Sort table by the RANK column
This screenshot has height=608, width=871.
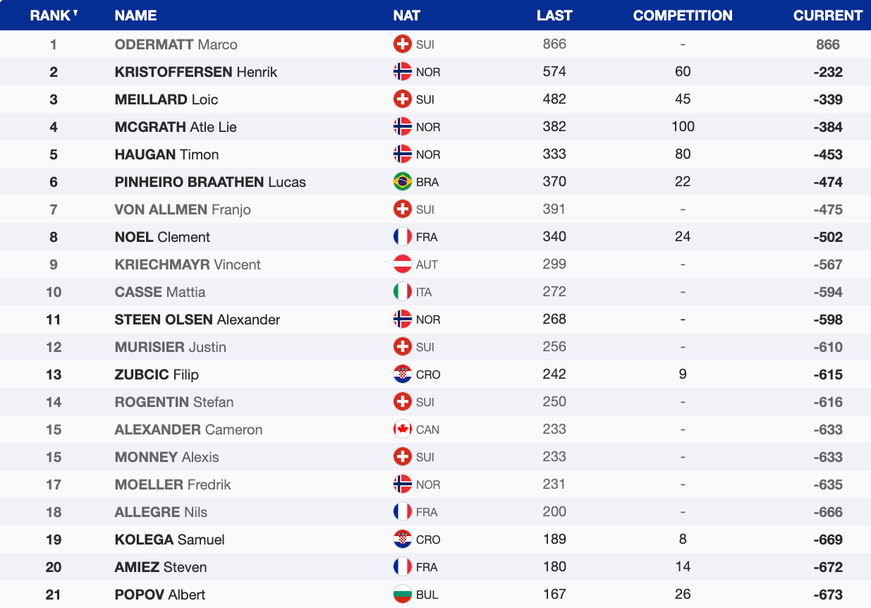pyautogui.click(x=53, y=15)
